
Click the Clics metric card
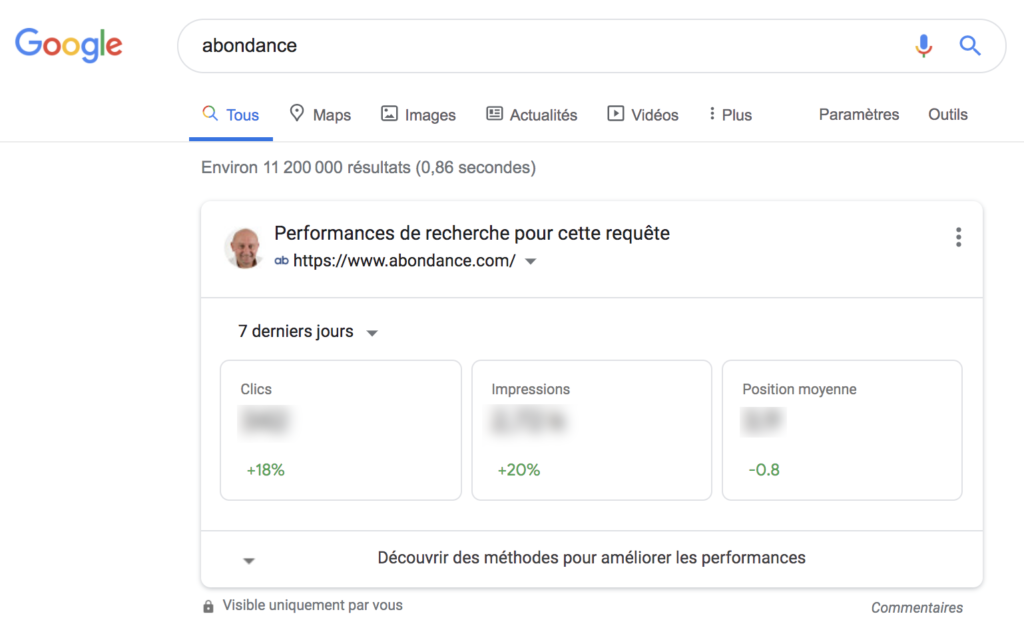[341, 430]
